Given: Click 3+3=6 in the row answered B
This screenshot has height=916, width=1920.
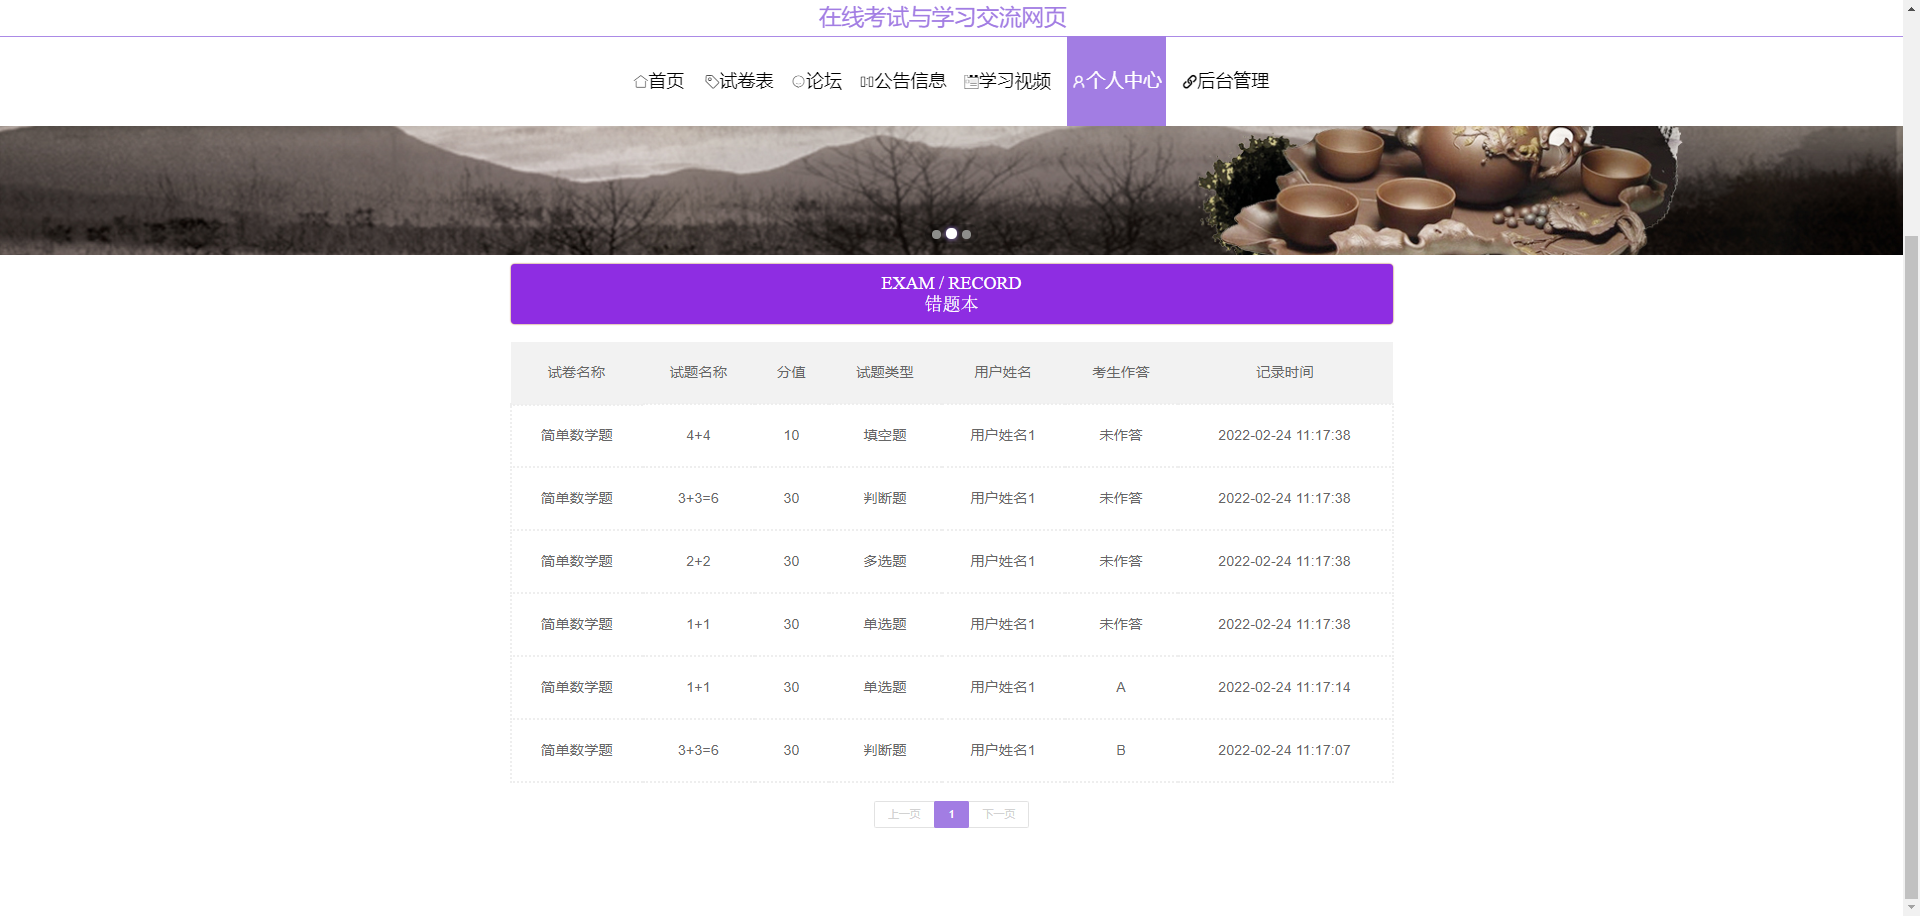Looking at the screenshot, I should pos(698,750).
